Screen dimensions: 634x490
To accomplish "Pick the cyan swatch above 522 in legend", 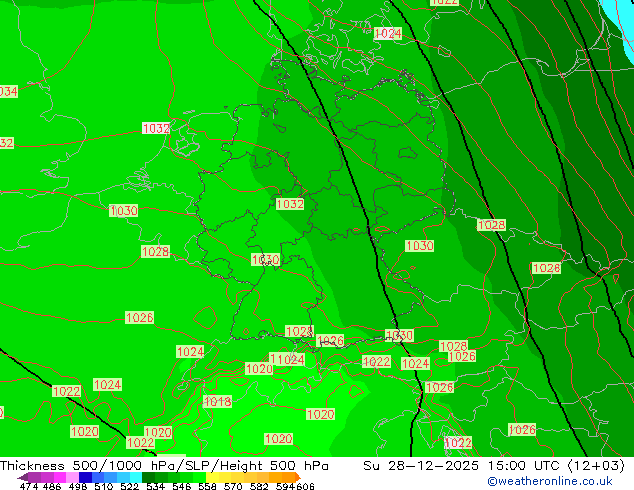I will point(136,477).
